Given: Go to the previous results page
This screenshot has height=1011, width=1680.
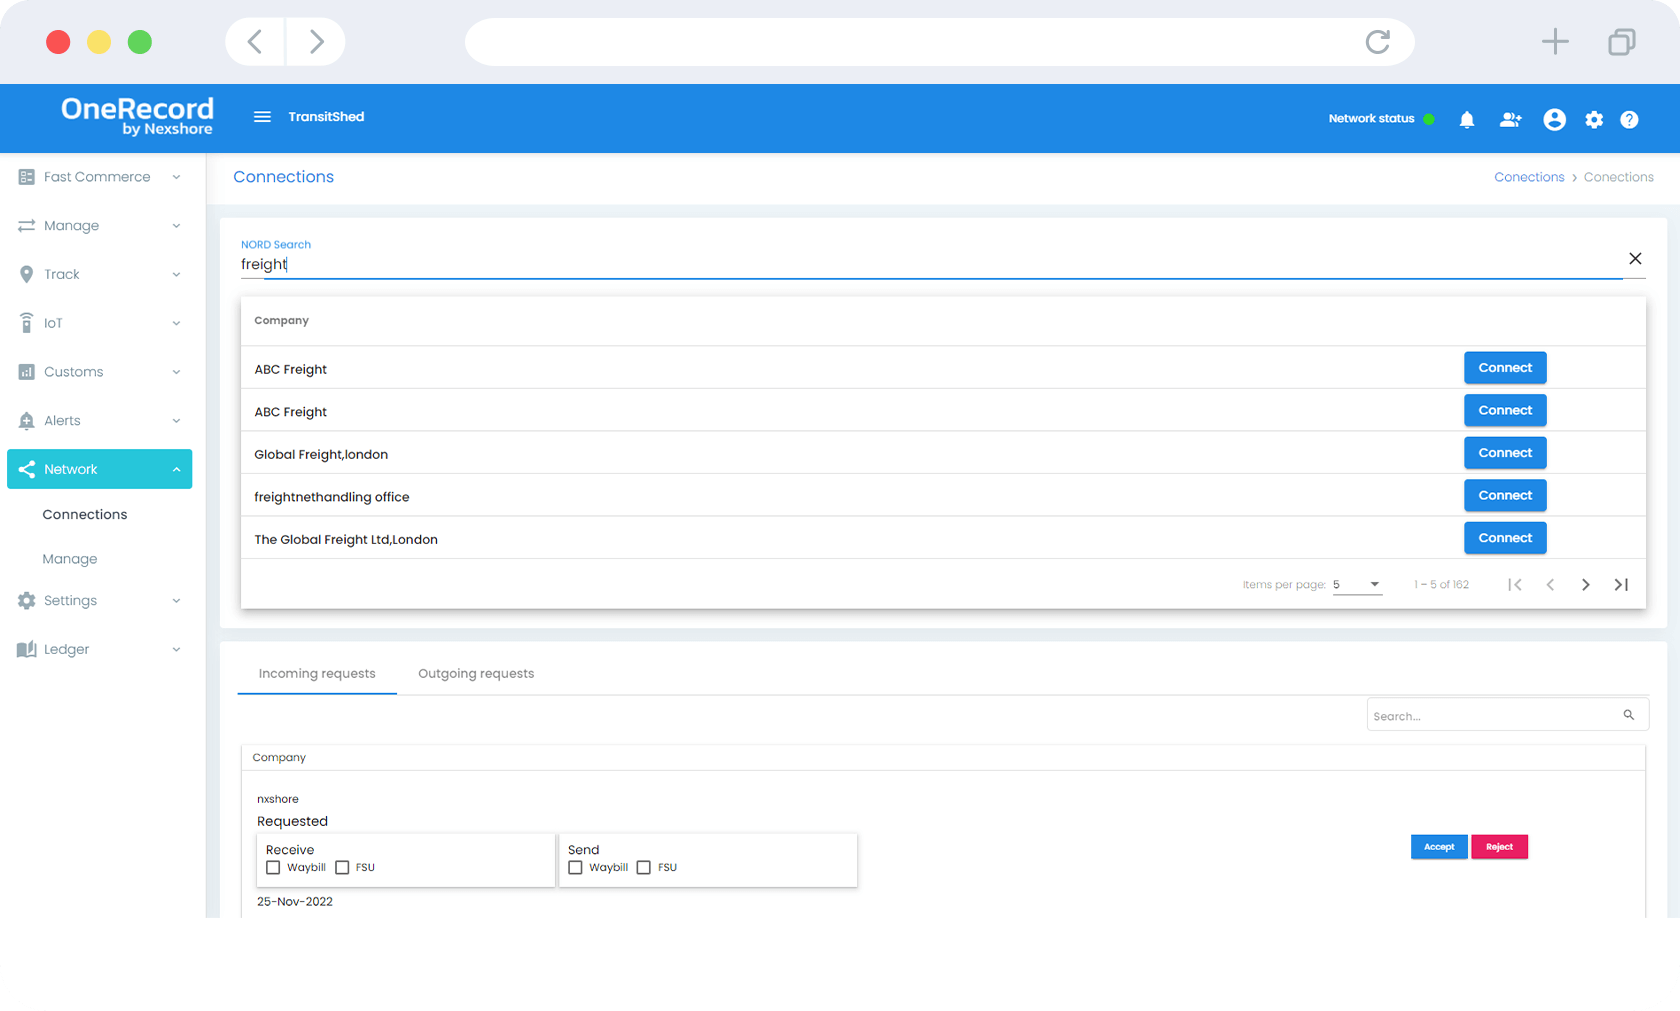Looking at the screenshot, I should click(1550, 585).
